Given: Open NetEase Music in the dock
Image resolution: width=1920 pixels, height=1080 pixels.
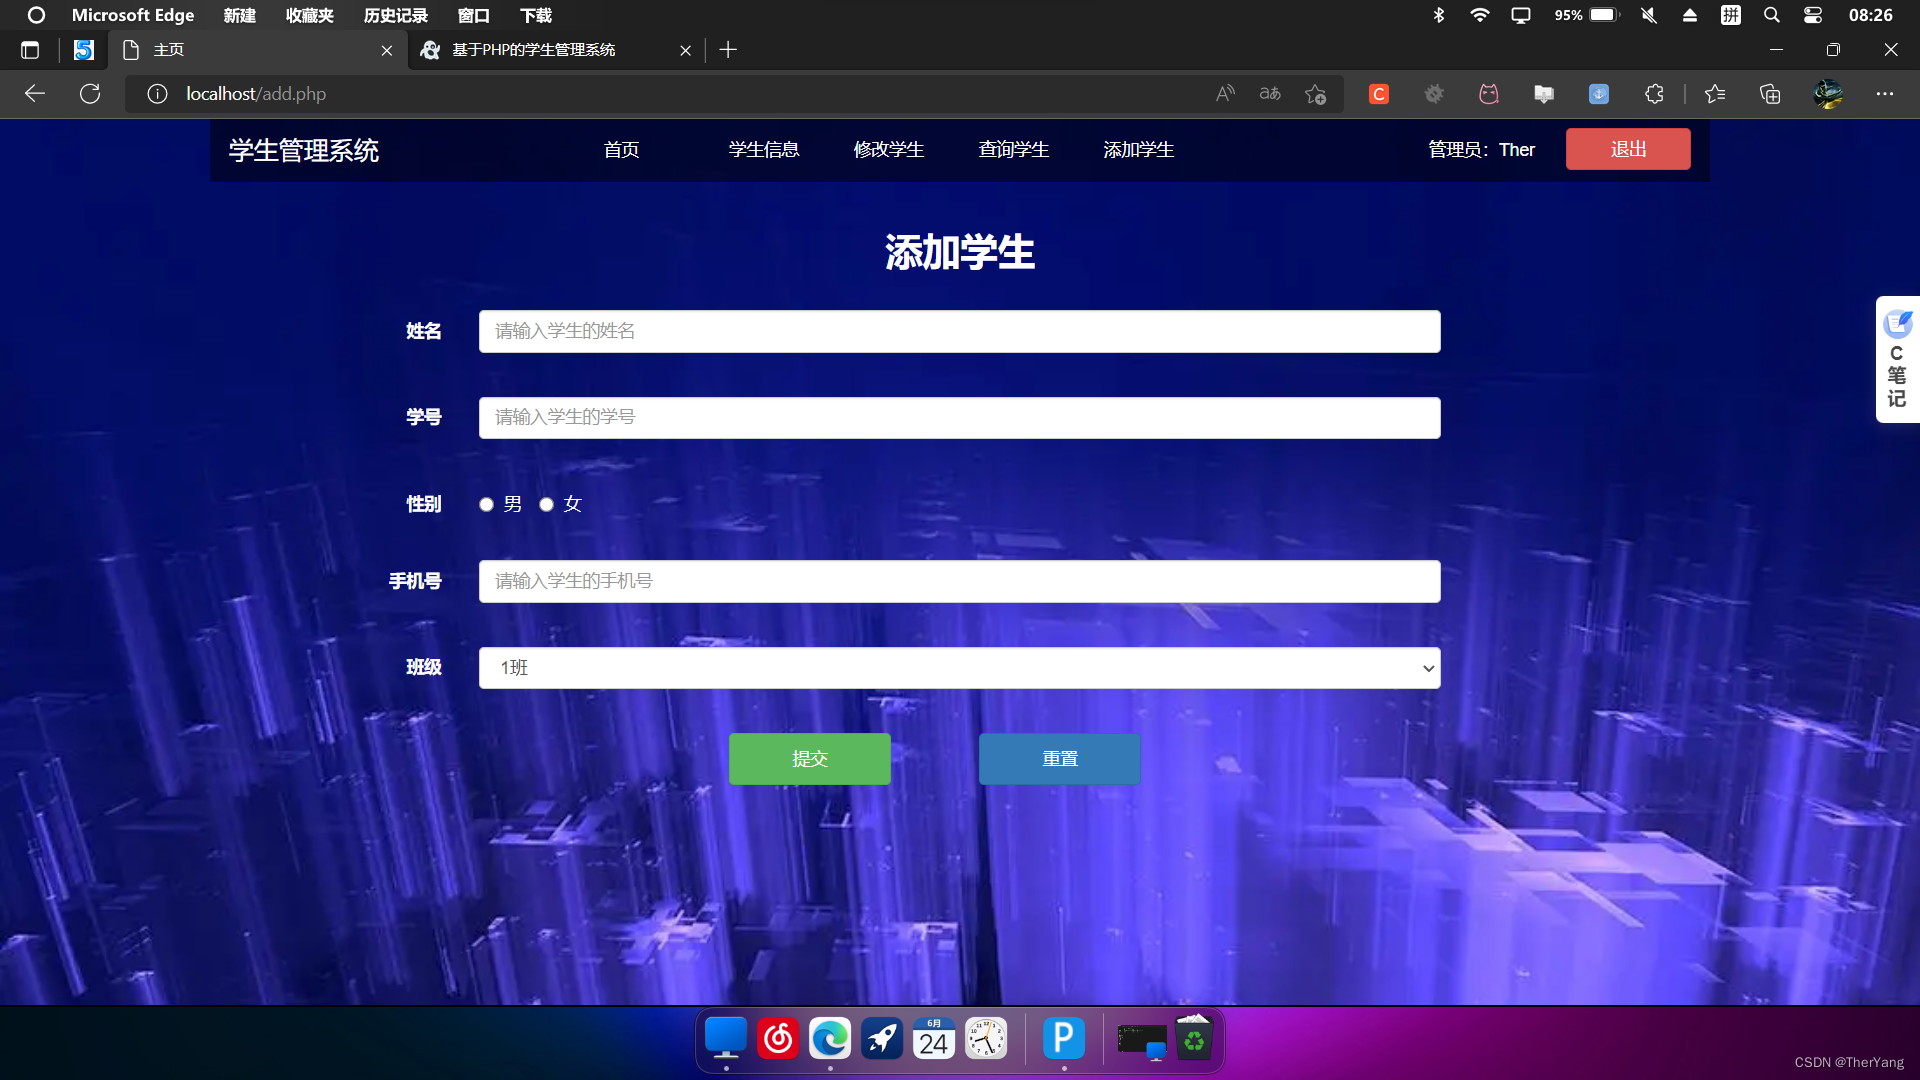Looking at the screenshot, I should click(x=778, y=1040).
